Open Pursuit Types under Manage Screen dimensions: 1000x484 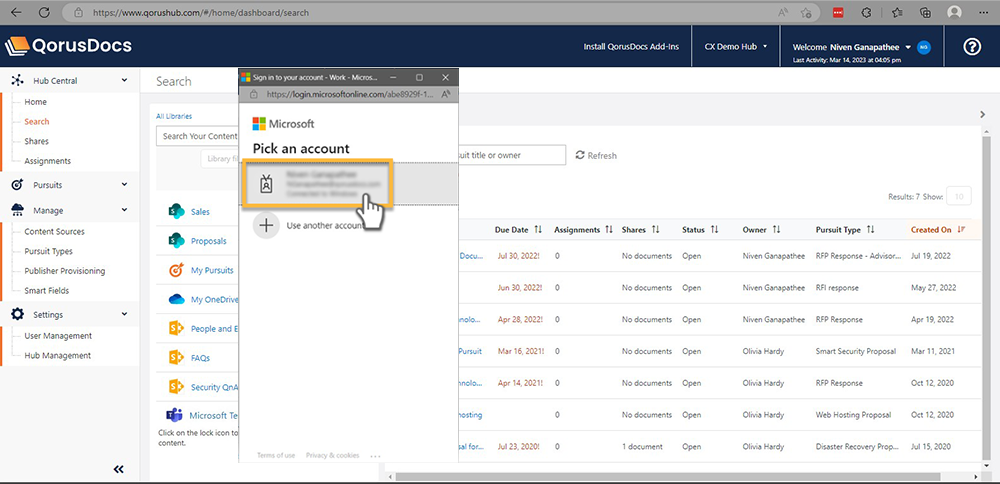click(x=48, y=251)
